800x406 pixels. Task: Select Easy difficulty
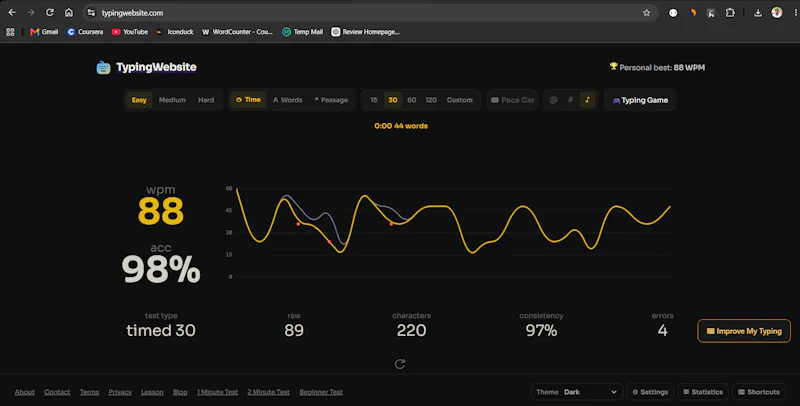click(139, 100)
